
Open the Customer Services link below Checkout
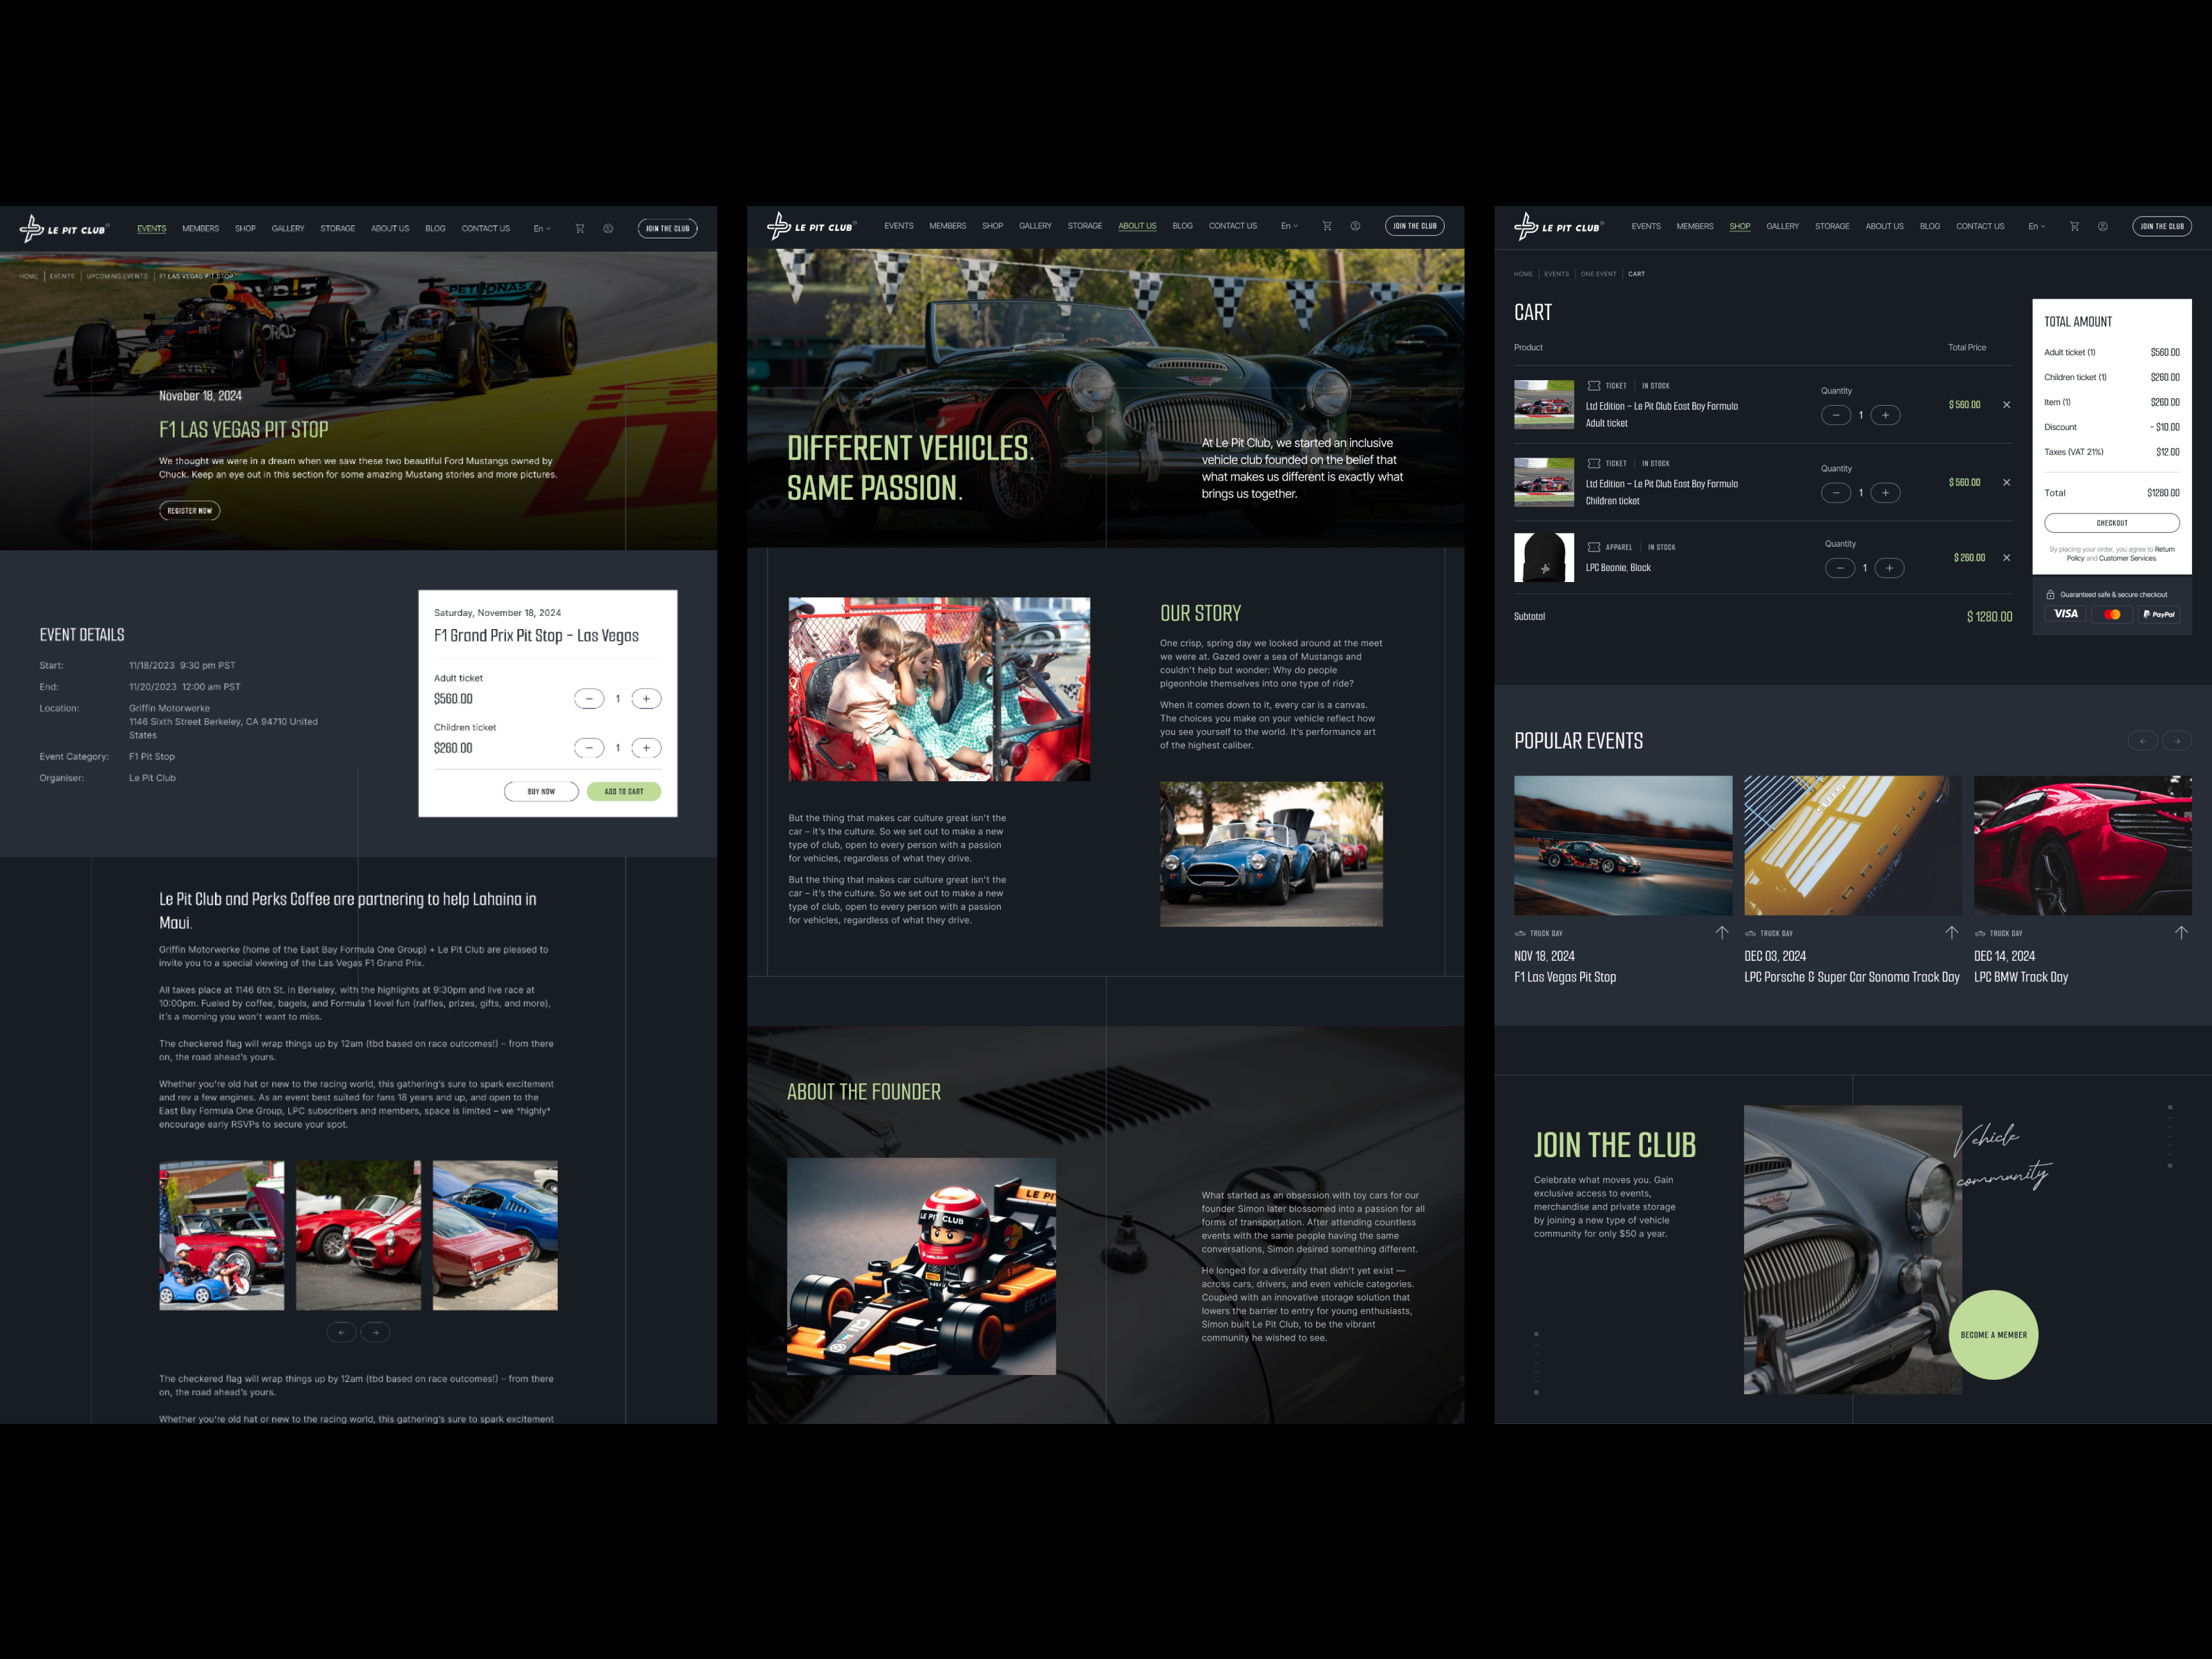click(x=2127, y=559)
